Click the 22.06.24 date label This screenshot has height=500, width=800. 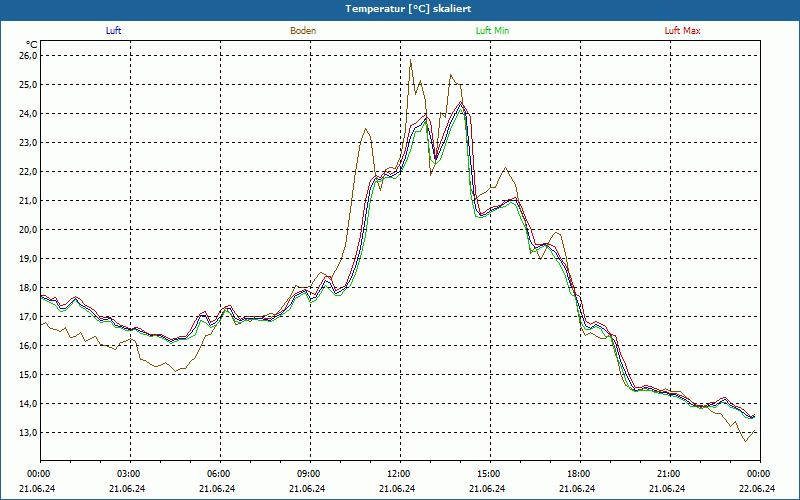[757, 488]
